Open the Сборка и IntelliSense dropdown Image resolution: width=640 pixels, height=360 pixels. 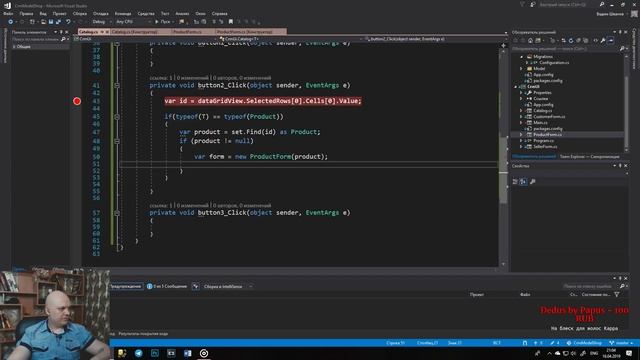tap(227, 287)
